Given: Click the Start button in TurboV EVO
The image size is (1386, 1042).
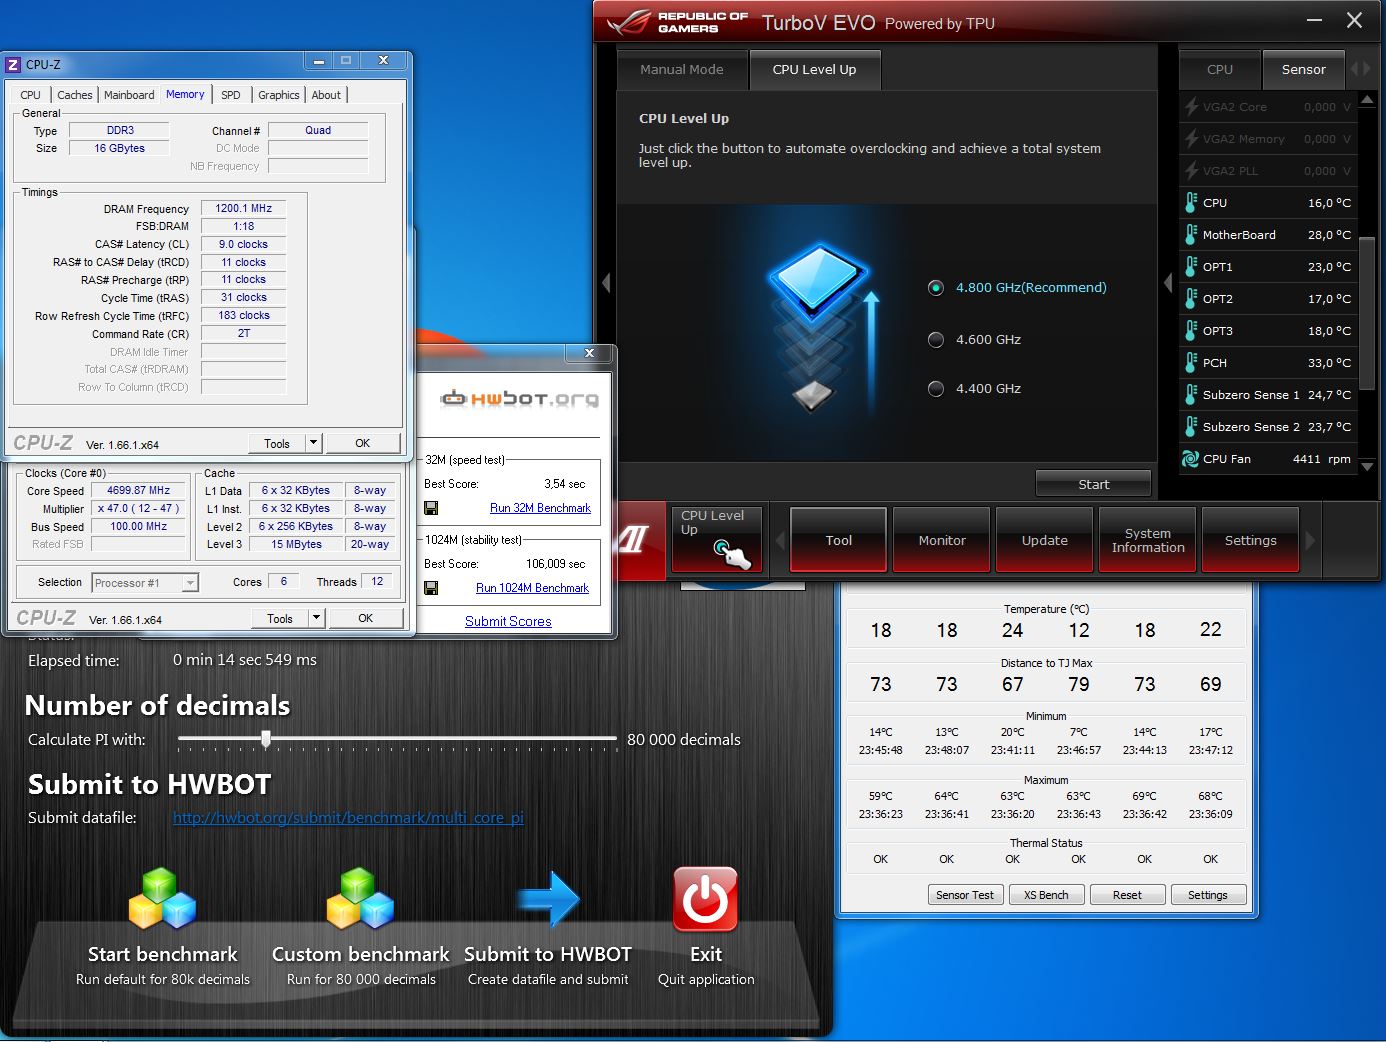Looking at the screenshot, I should (x=1093, y=484).
